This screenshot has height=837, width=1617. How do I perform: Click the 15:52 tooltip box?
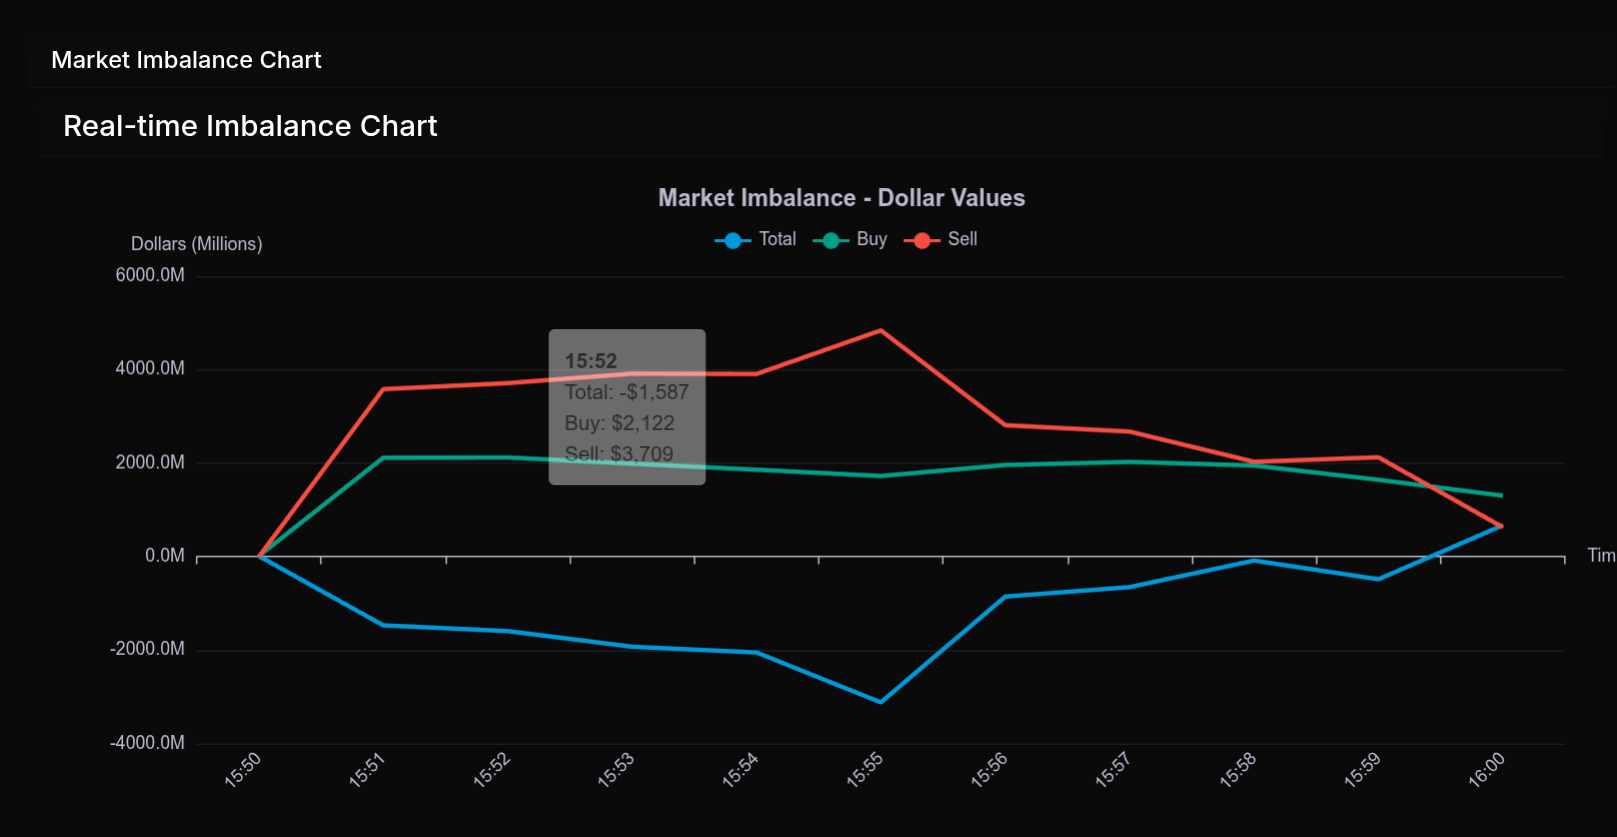click(627, 407)
